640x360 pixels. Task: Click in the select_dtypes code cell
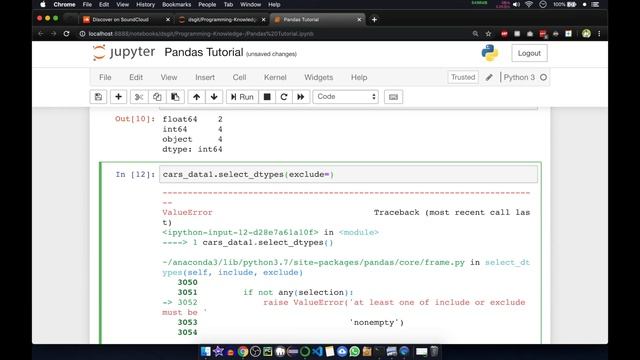(x=348, y=174)
